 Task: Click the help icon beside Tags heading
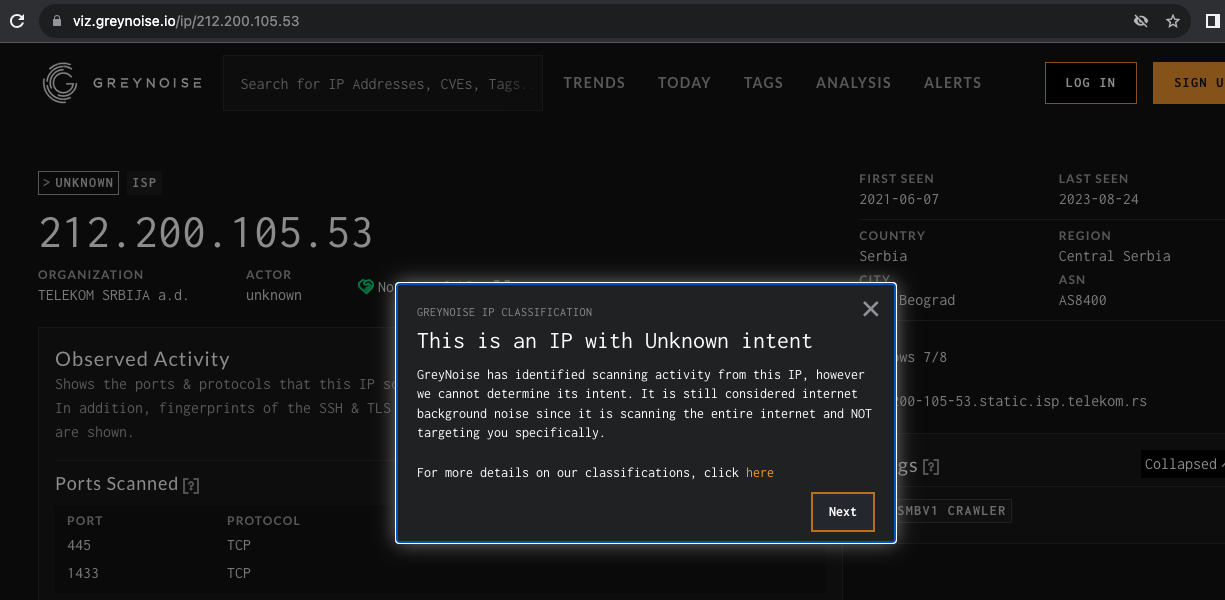[931, 467]
